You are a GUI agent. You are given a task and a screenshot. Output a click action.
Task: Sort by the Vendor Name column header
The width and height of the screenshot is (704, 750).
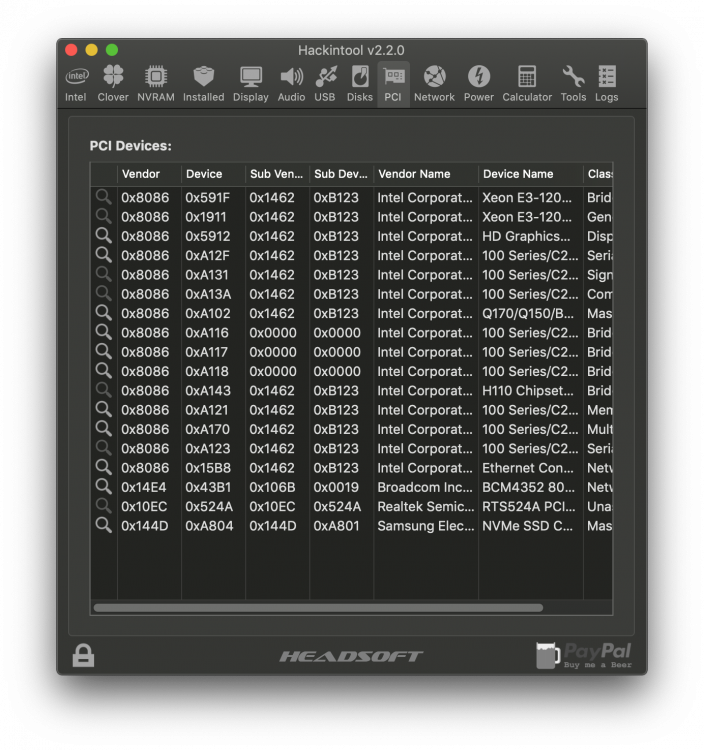(x=426, y=174)
